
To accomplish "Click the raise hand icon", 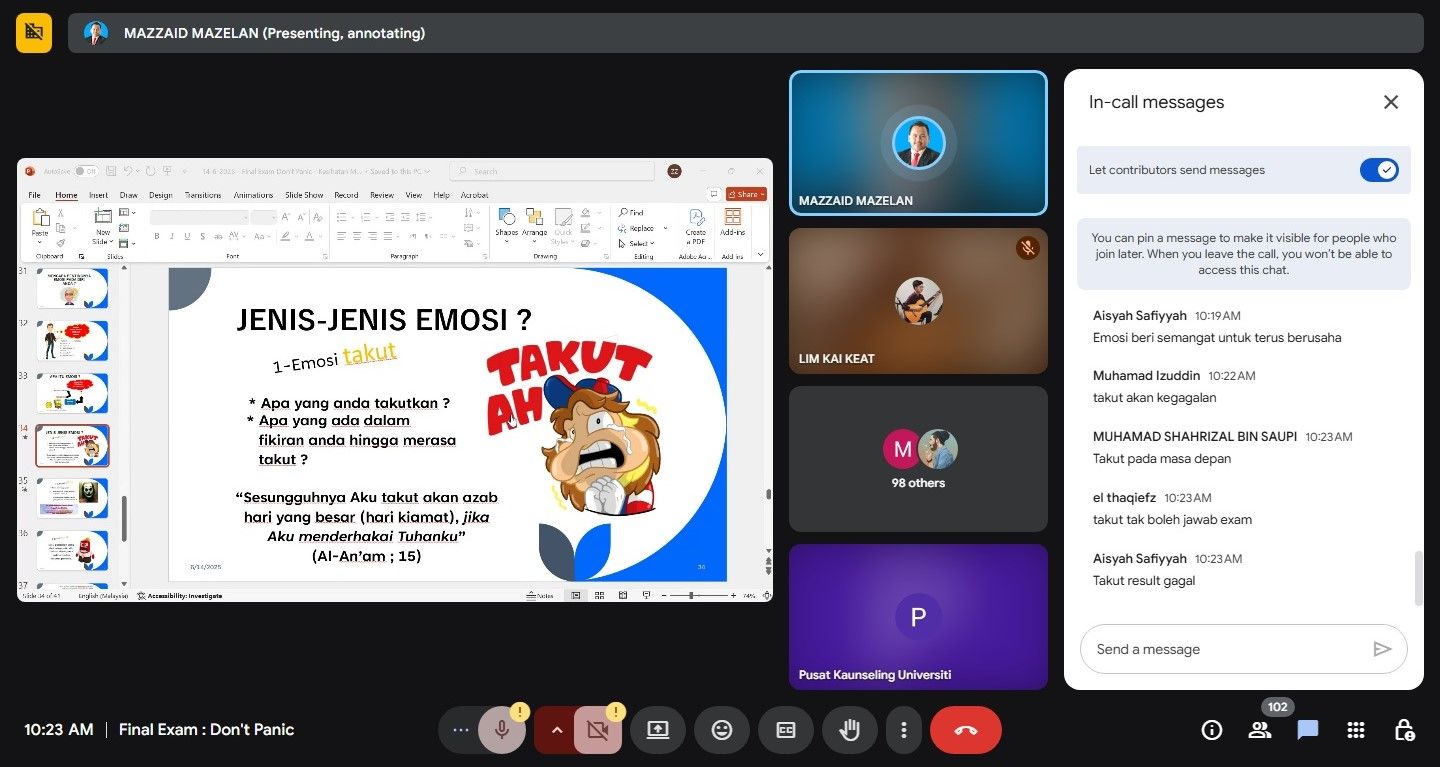I will 849,730.
